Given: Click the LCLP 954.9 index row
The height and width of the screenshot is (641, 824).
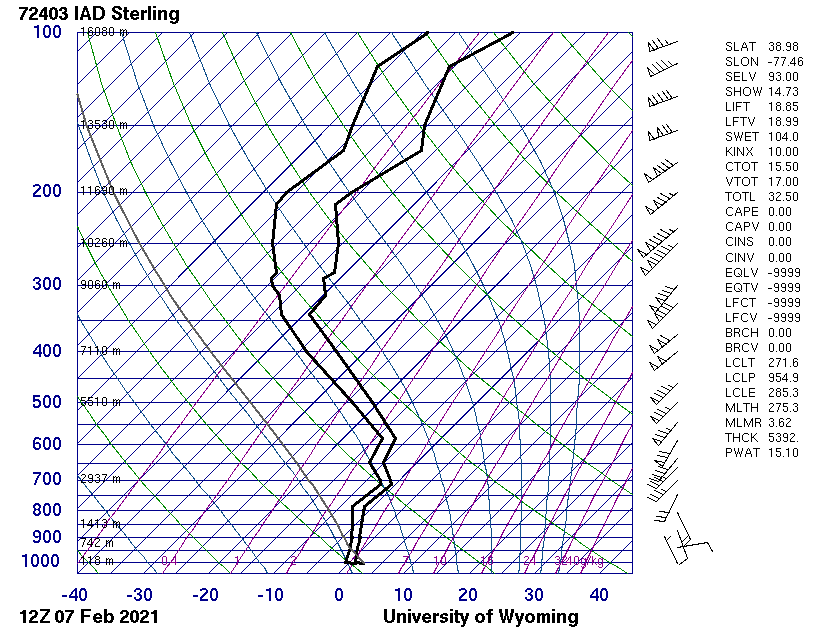Looking at the screenshot, I should [762, 378].
